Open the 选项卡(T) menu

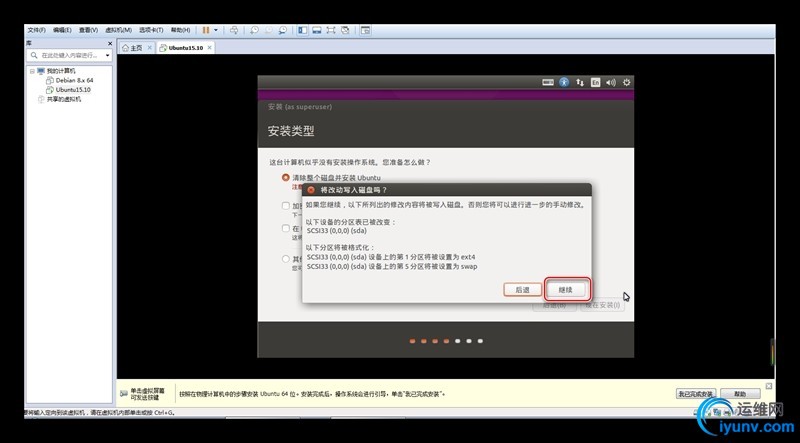tap(151, 30)
